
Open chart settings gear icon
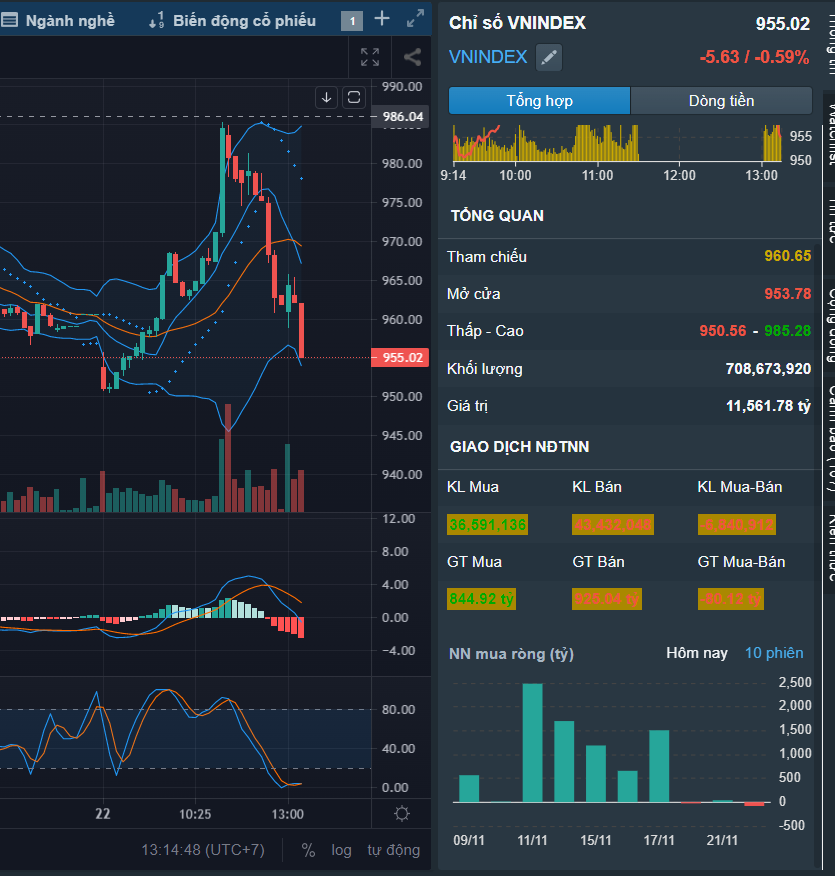[402, 813]
